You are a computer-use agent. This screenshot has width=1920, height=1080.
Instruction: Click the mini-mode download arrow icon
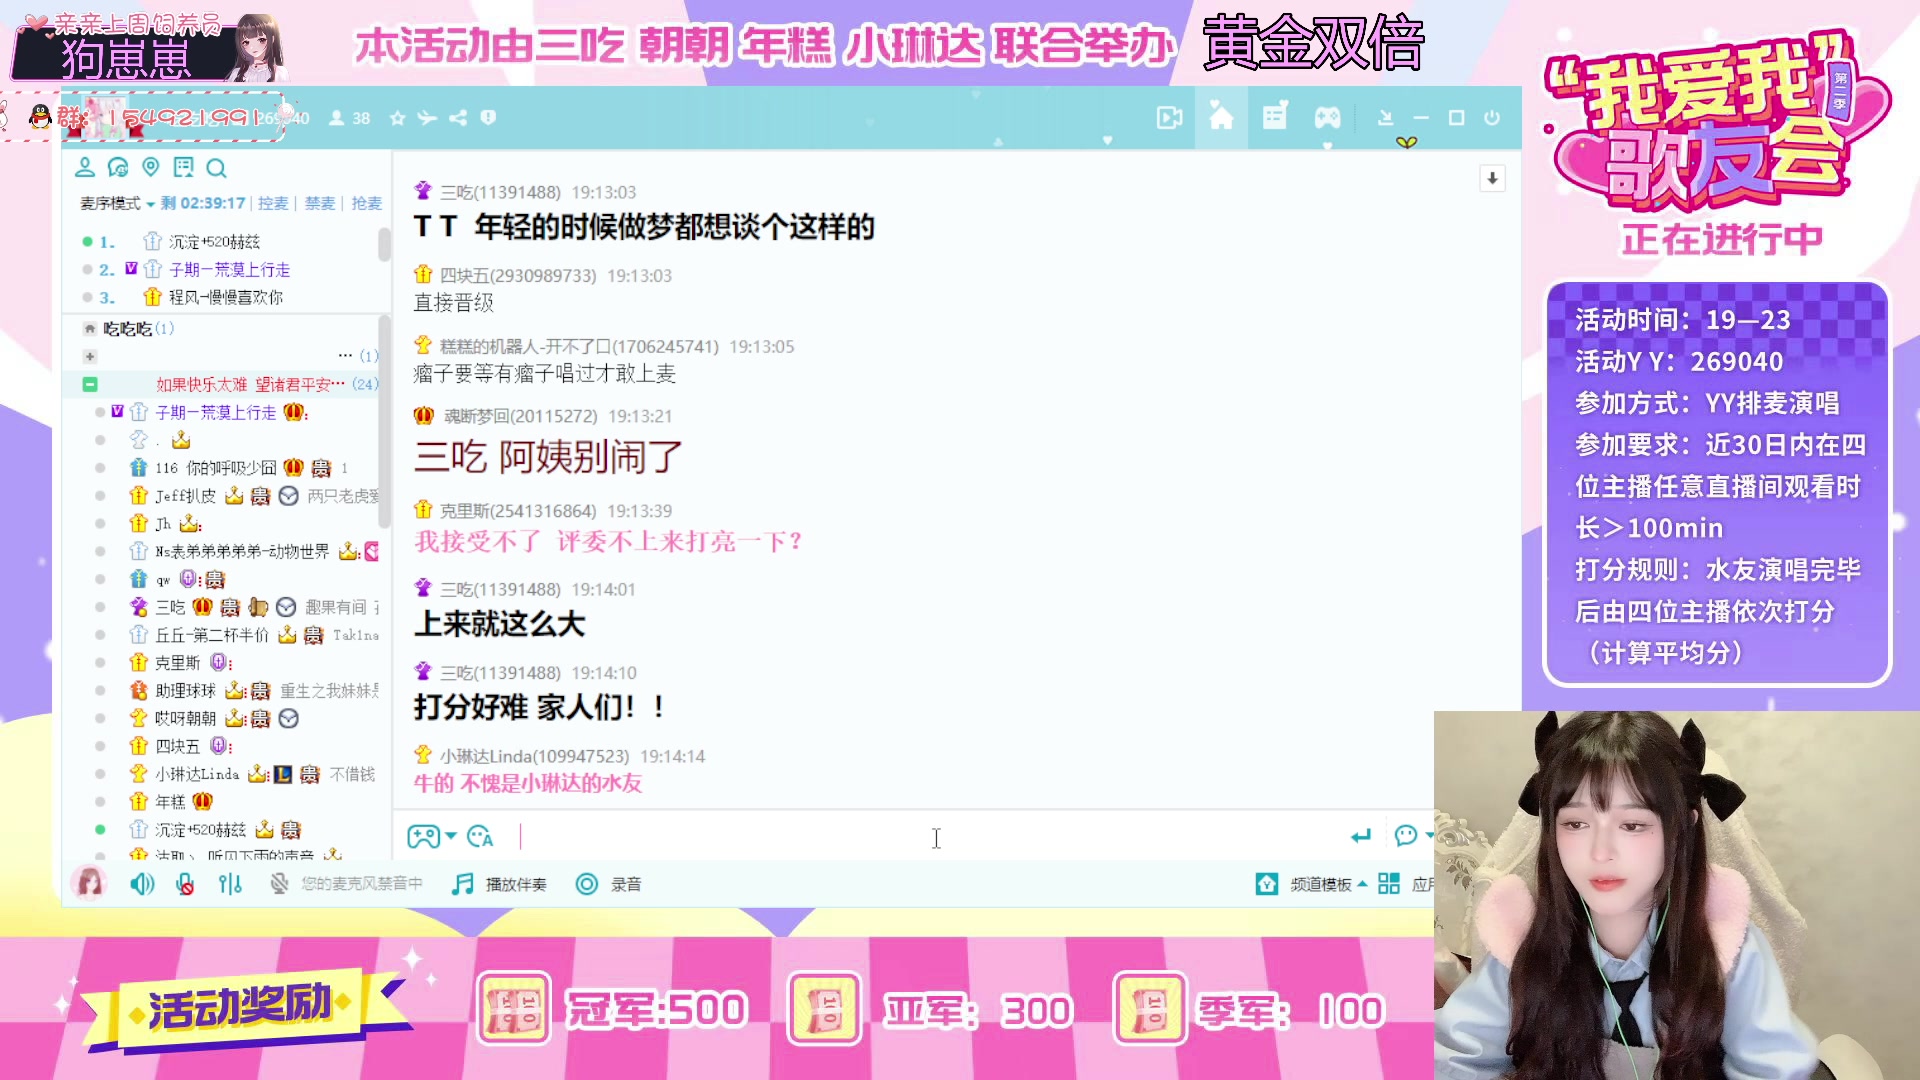[1385, 118]
